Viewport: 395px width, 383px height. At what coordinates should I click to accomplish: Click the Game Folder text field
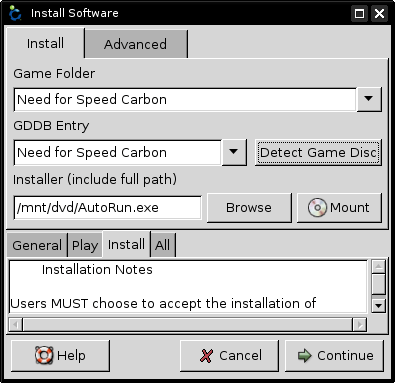[x=185, y=99]
